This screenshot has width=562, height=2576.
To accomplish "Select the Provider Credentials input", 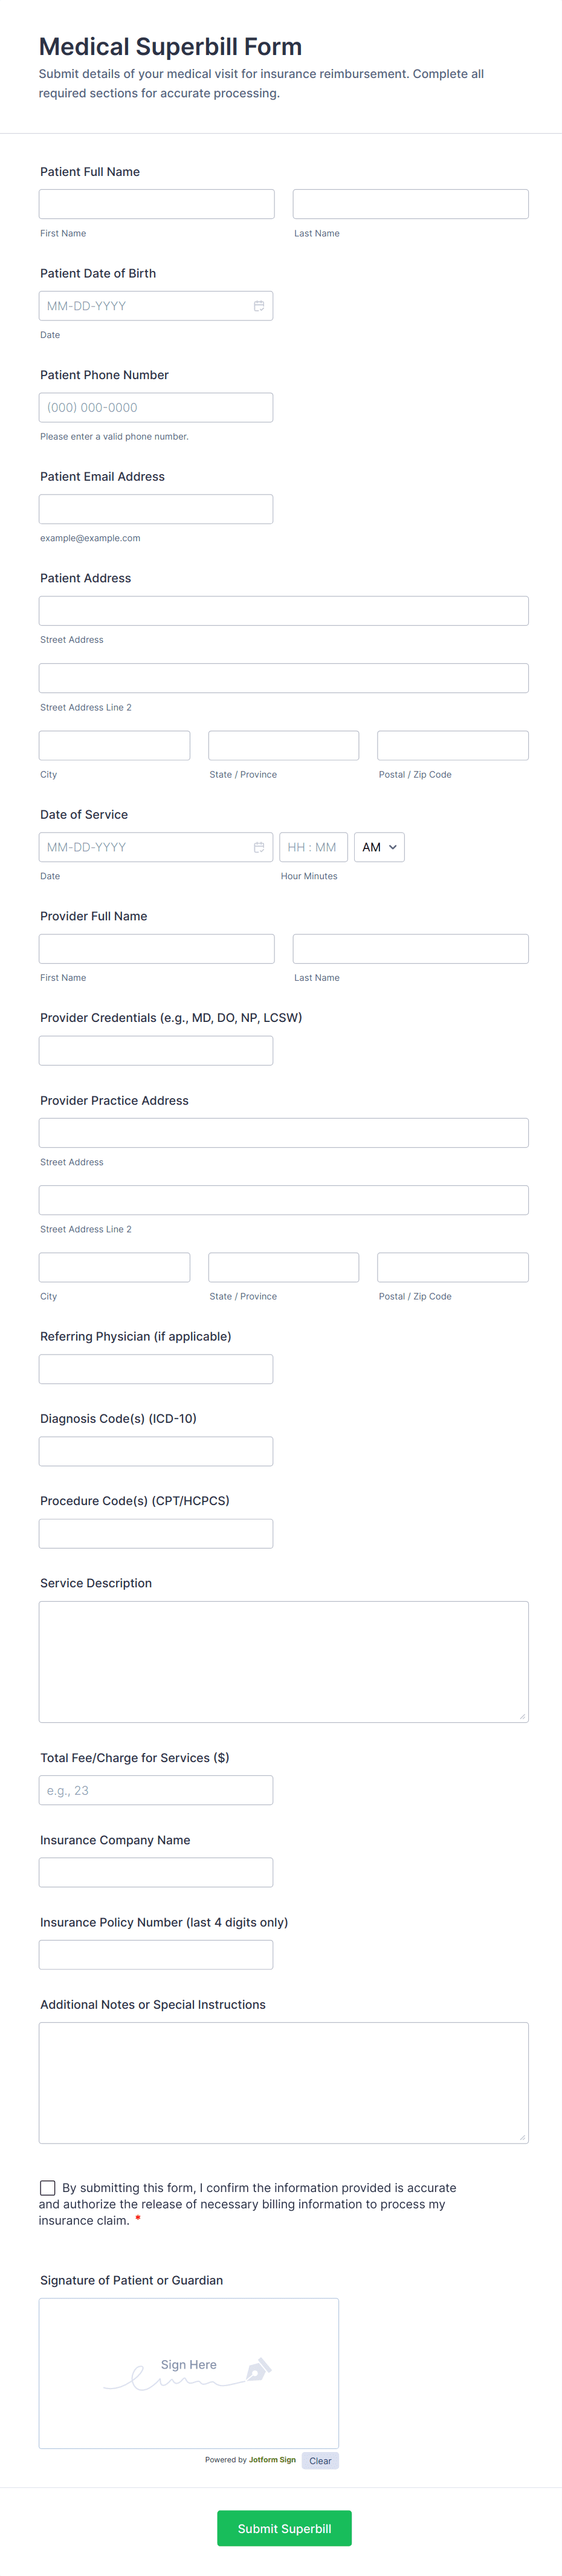I will click(156, 1050).
